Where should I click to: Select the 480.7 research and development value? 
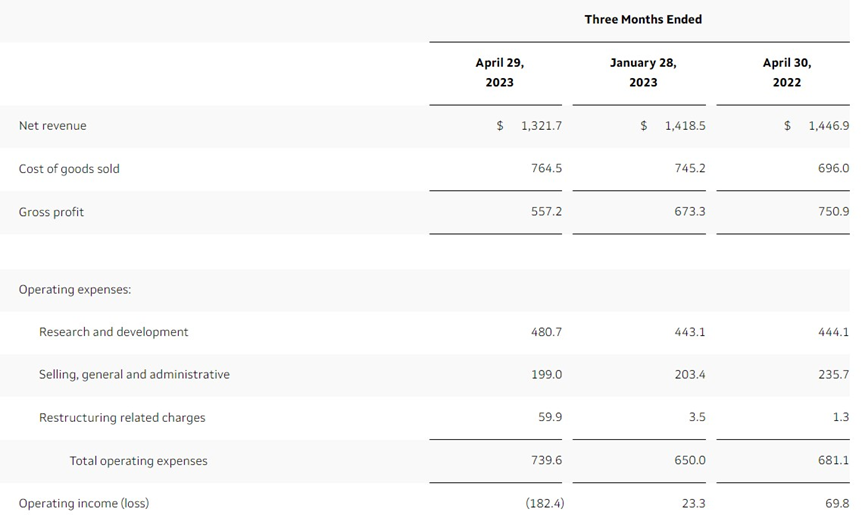coord(546,332)
